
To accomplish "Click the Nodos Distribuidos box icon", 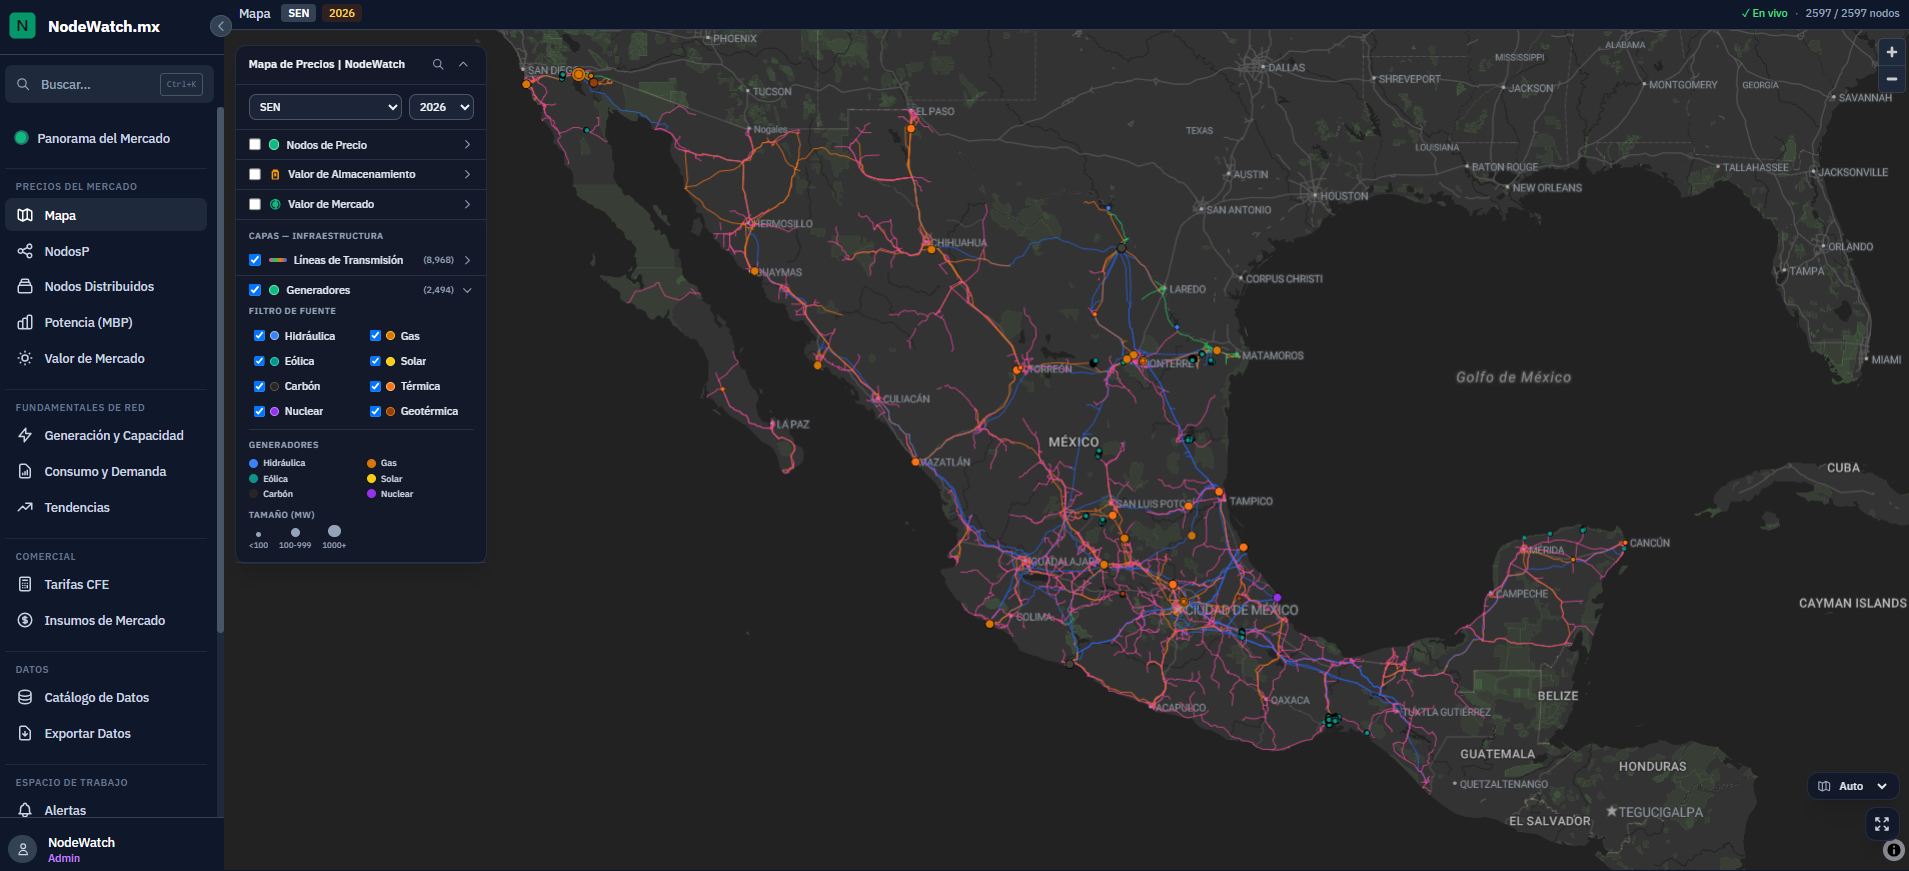I will pos(25,286).
